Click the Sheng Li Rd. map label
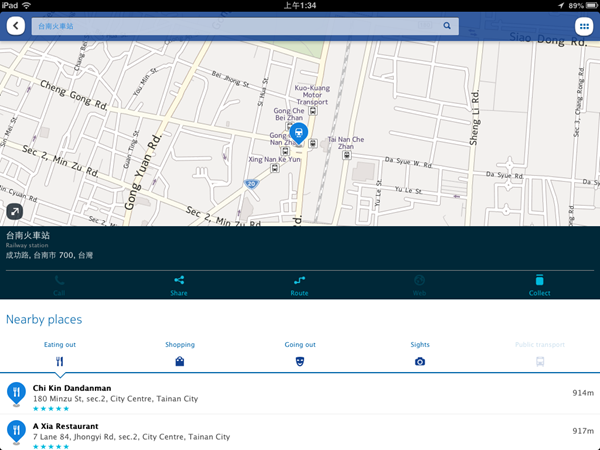600x450 pixels. (474, 118)
